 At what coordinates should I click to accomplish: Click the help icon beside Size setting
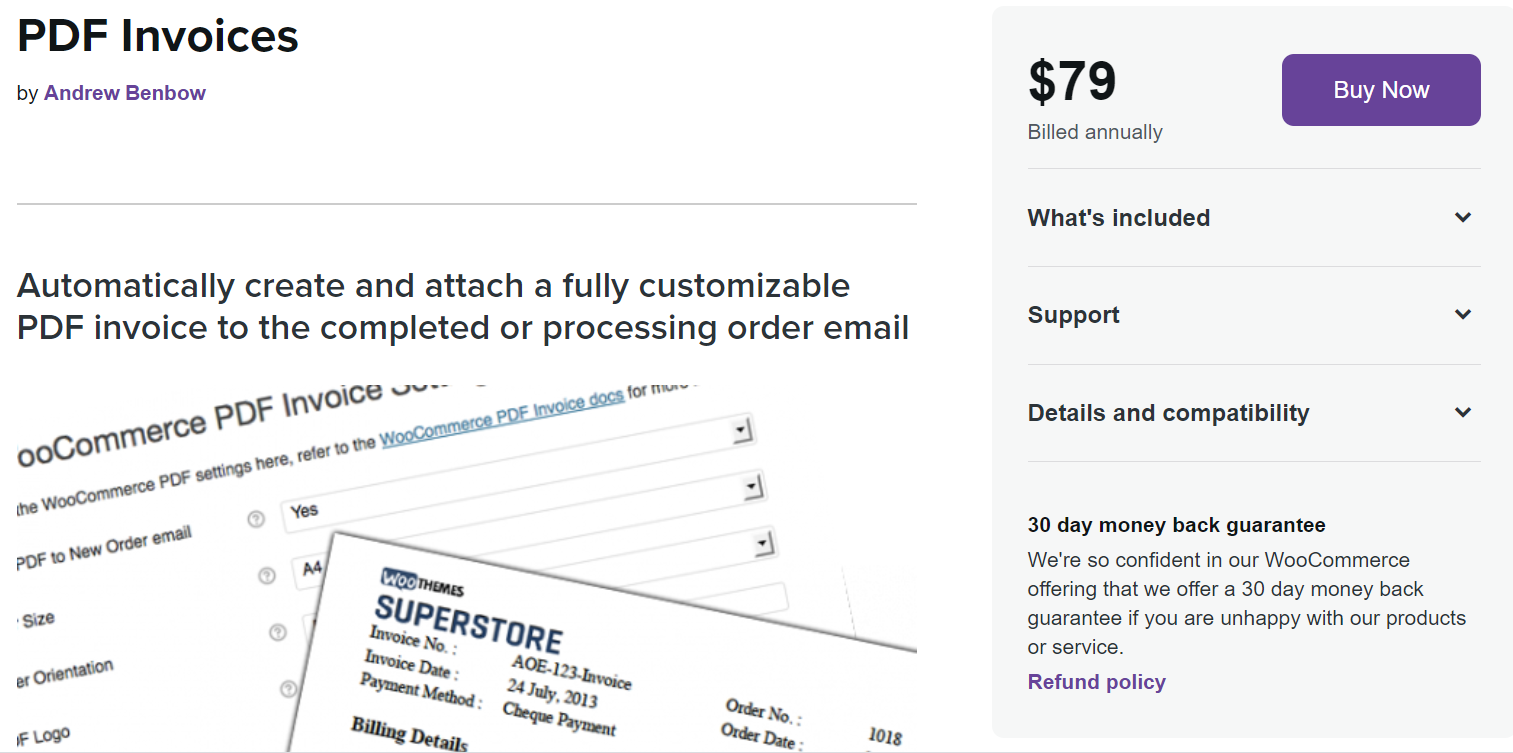tap(267, 576)
